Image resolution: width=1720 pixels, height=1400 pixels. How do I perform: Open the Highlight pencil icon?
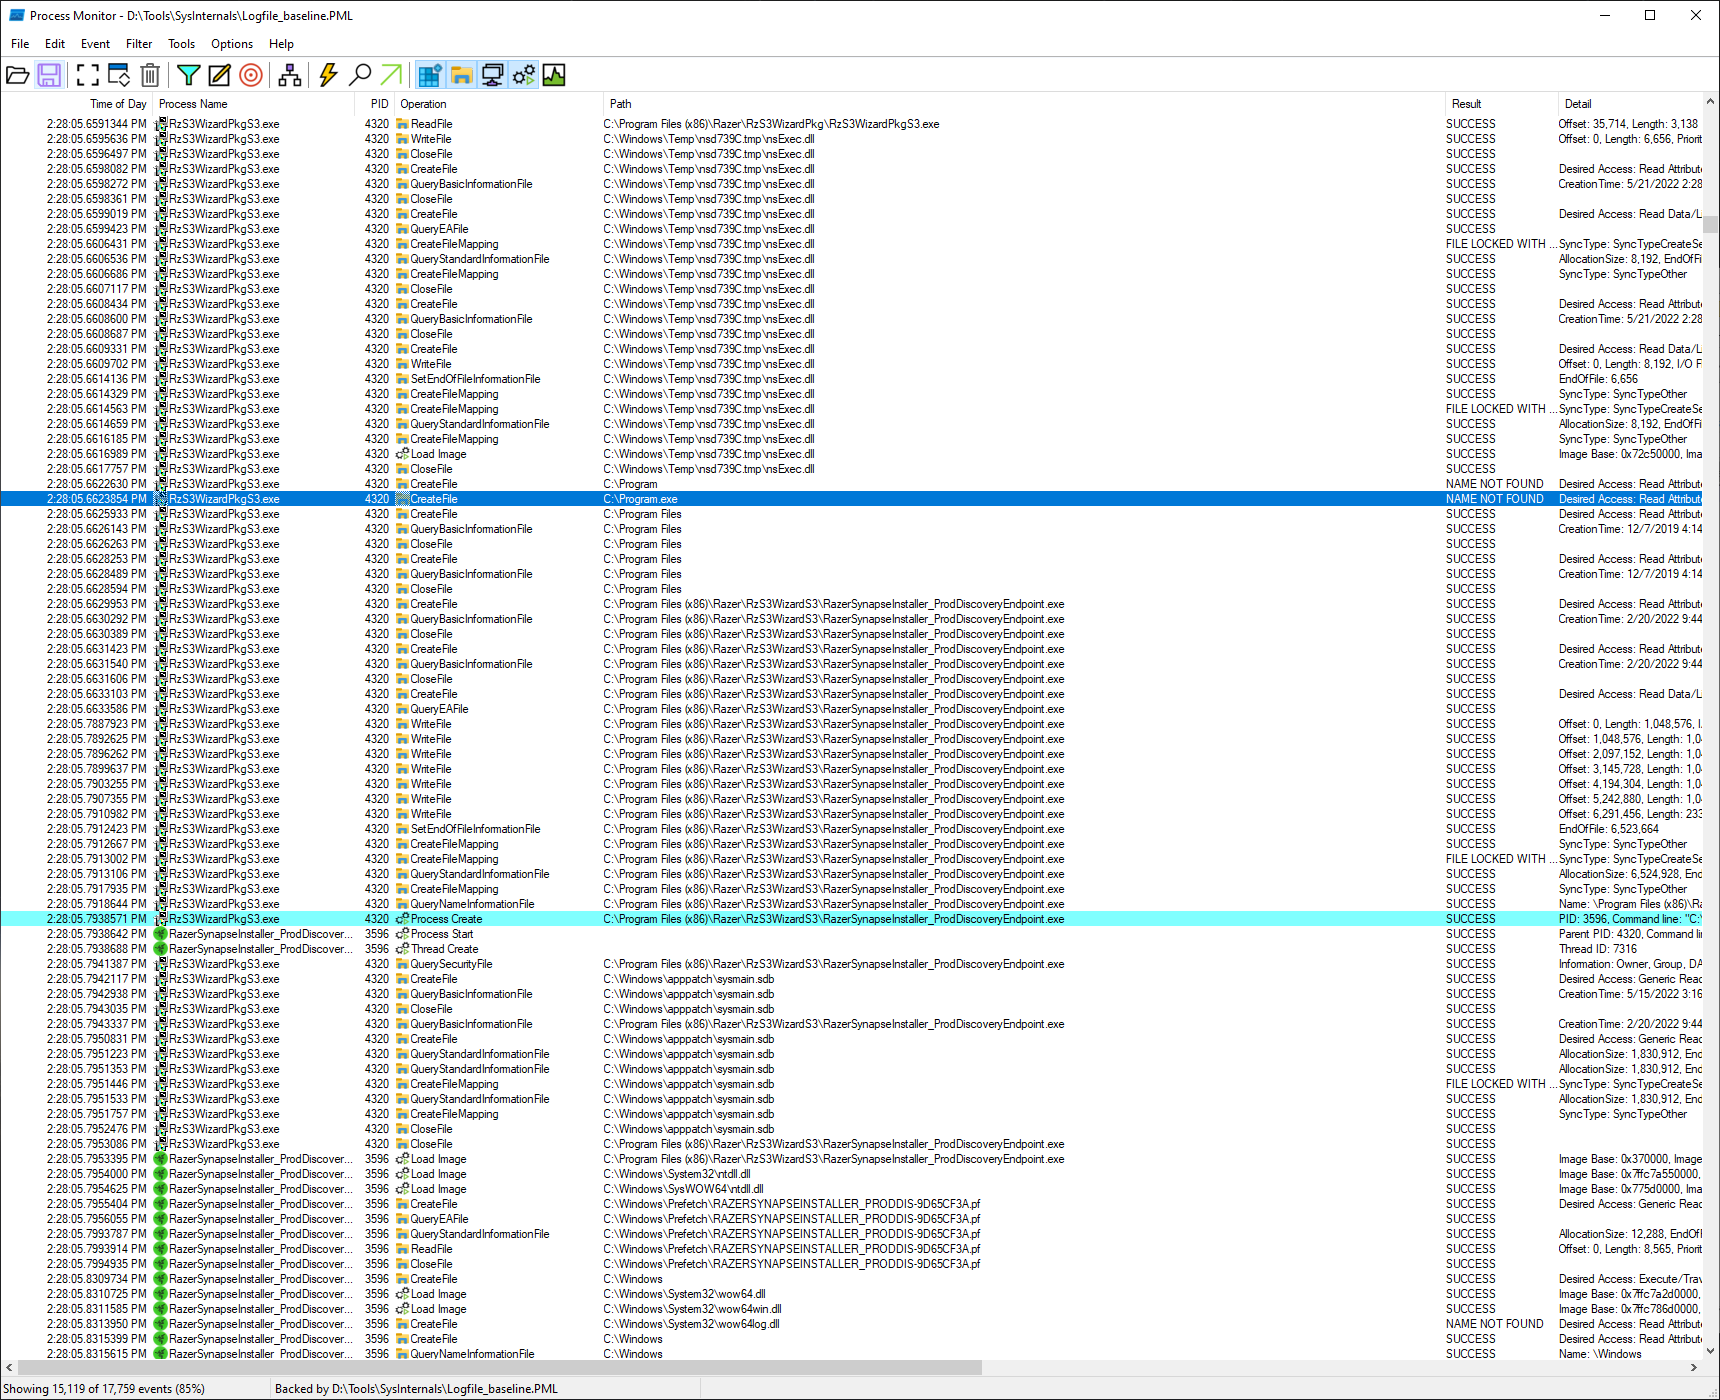tap(219, 75)
